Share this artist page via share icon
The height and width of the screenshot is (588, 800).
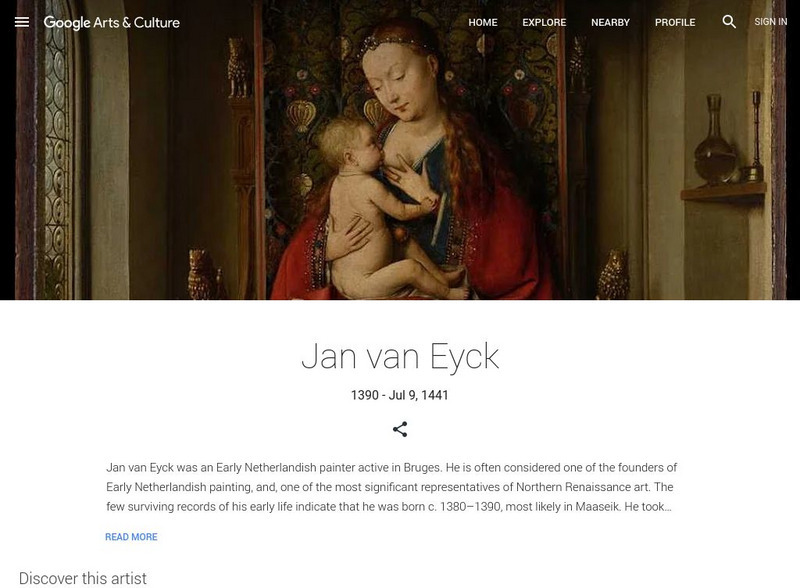click(400, 429)
